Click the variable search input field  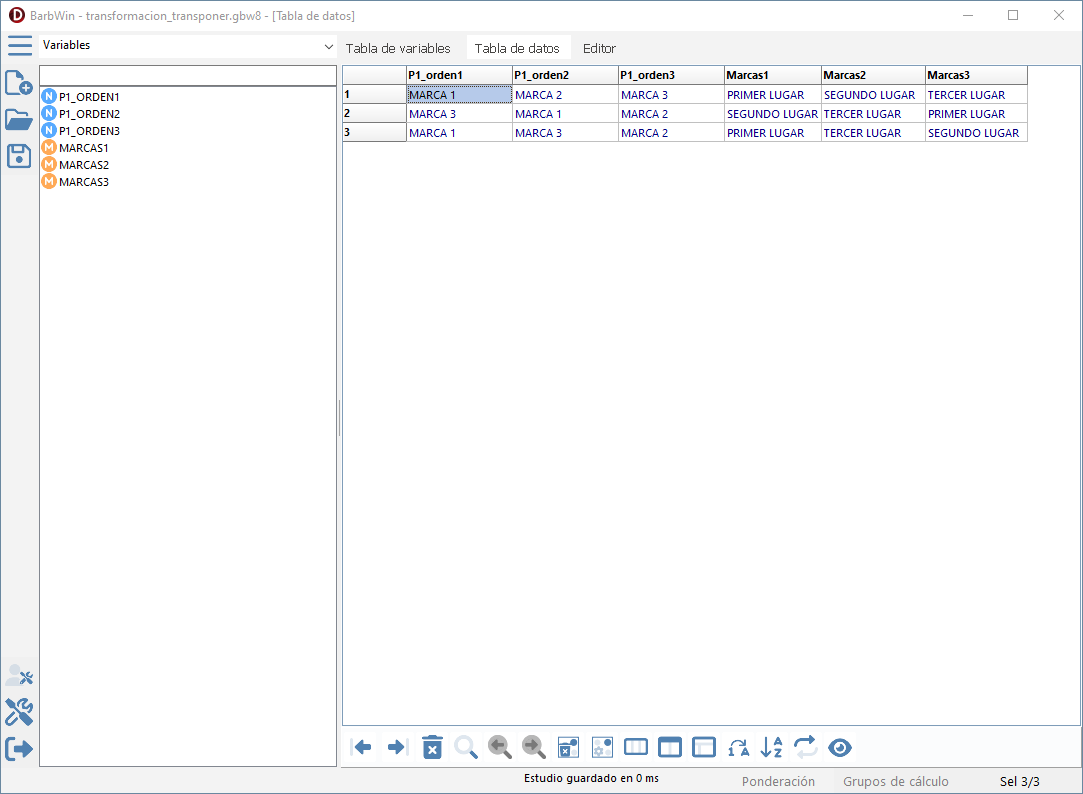188,76
